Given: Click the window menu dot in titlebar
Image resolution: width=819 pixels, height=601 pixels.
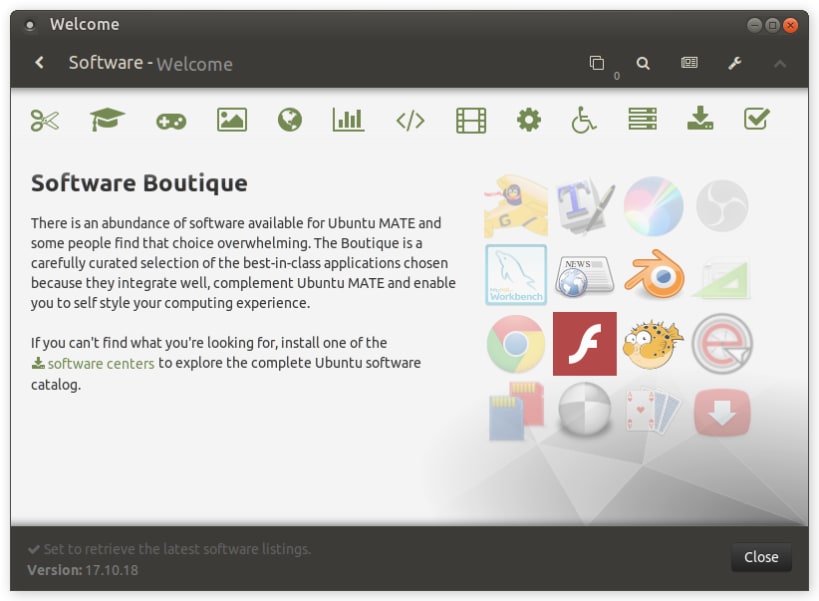Looking at the screenshot, I should [30, 25].
